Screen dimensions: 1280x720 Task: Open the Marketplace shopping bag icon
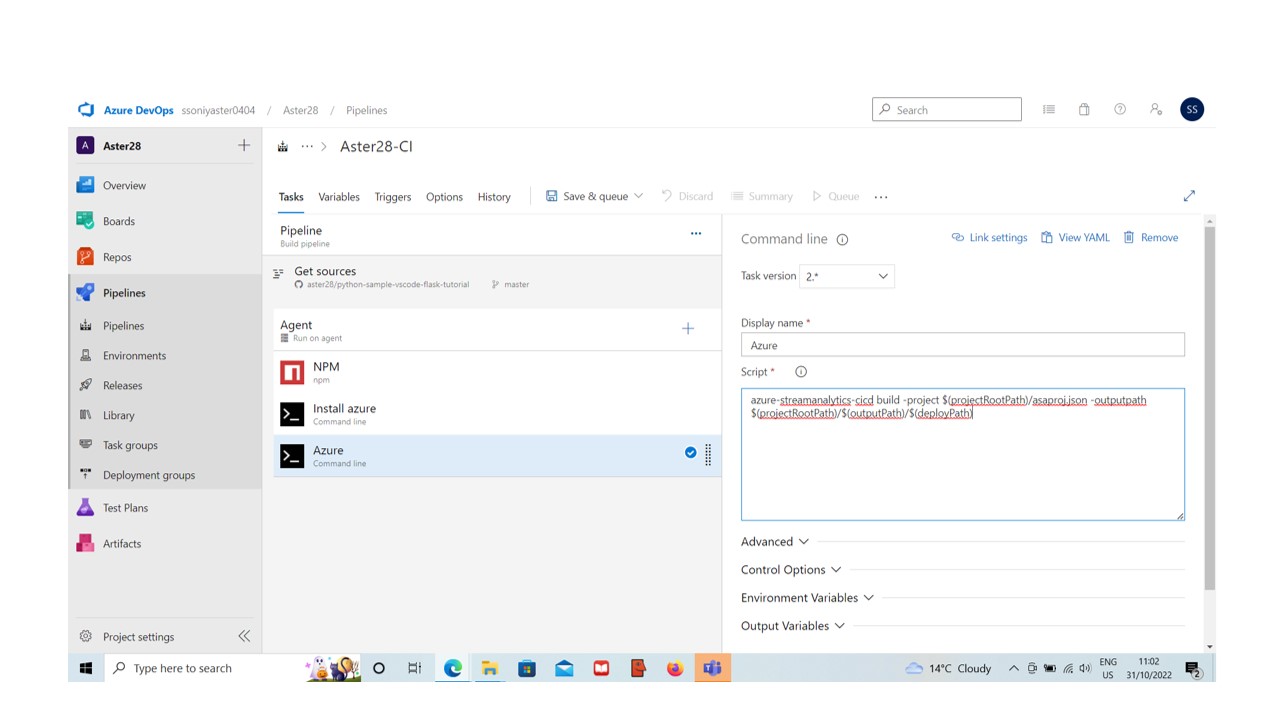tap(1084, 110)
